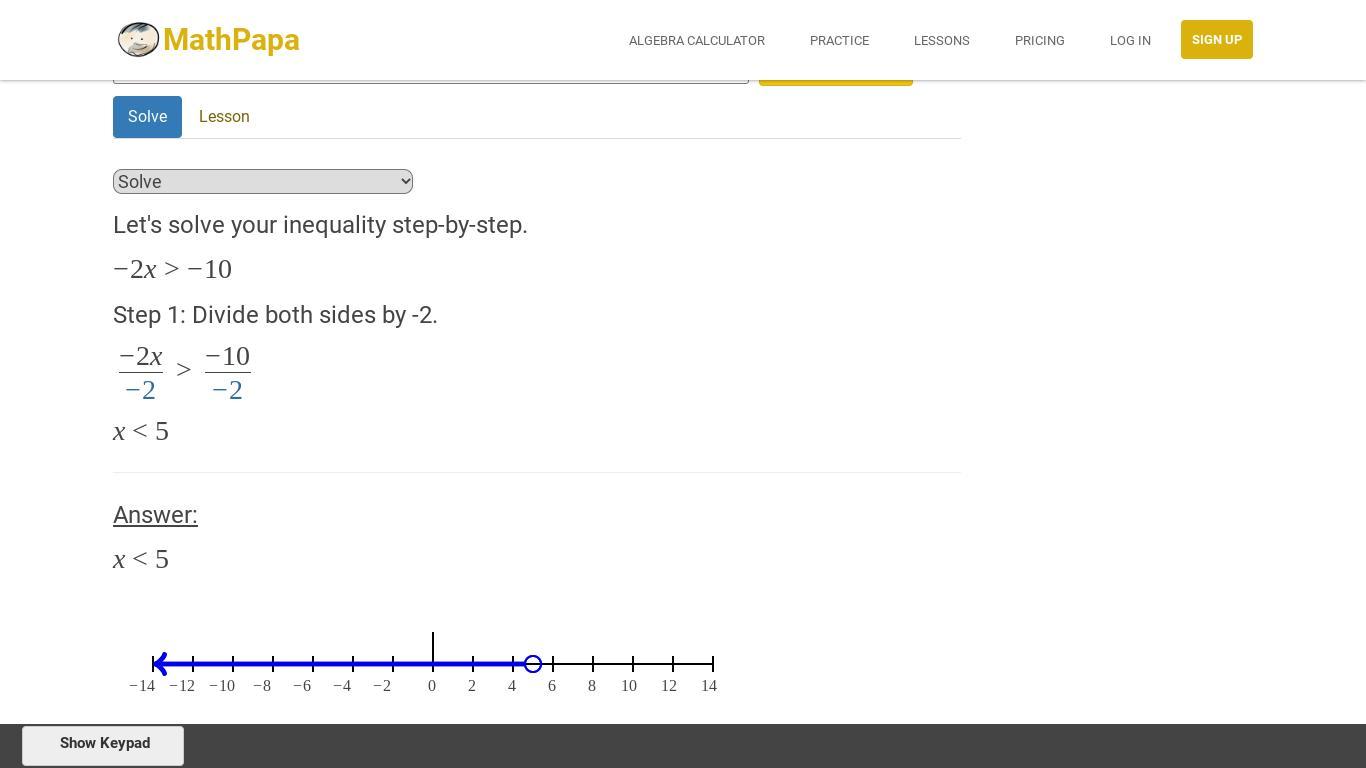The image size is (1366, 768).
Task: Click the yellow Sign Up button
Action: [1216, 40]
